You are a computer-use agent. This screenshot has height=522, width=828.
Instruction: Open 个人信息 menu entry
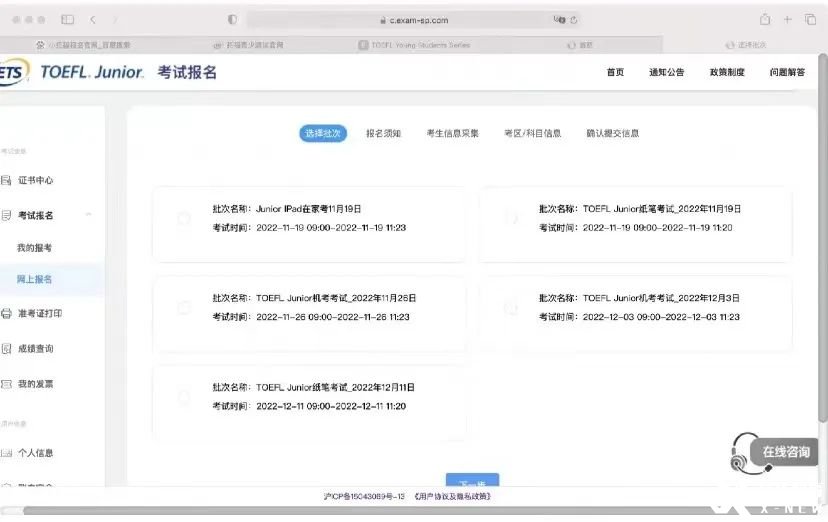tap(35, 453)
